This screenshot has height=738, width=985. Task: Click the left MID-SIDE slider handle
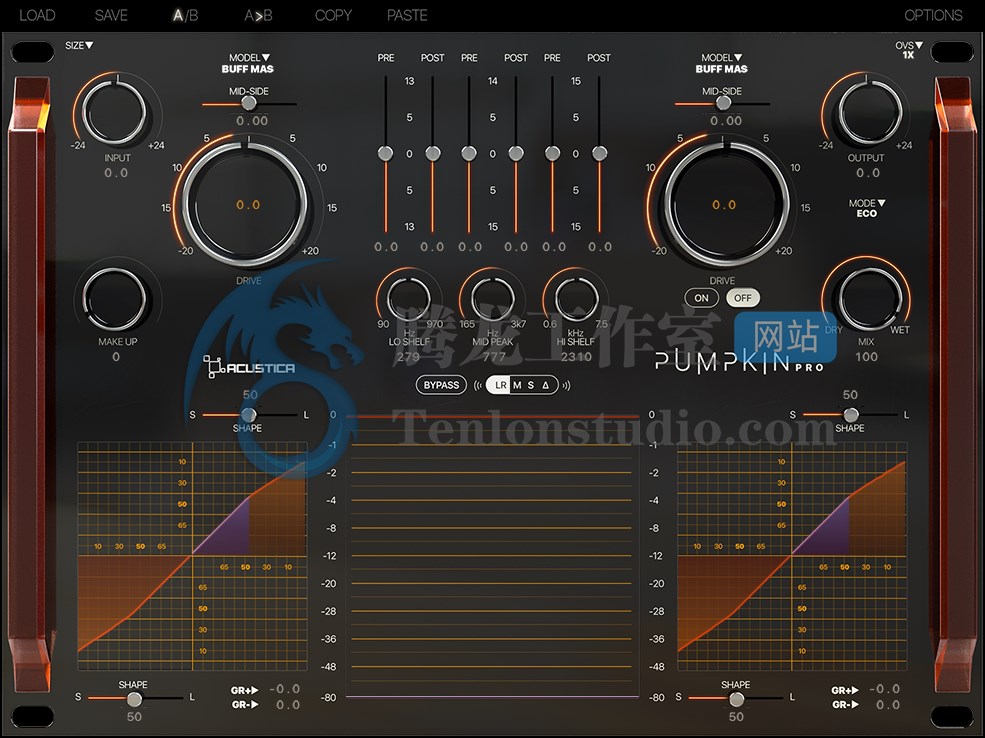coord(249,103)
